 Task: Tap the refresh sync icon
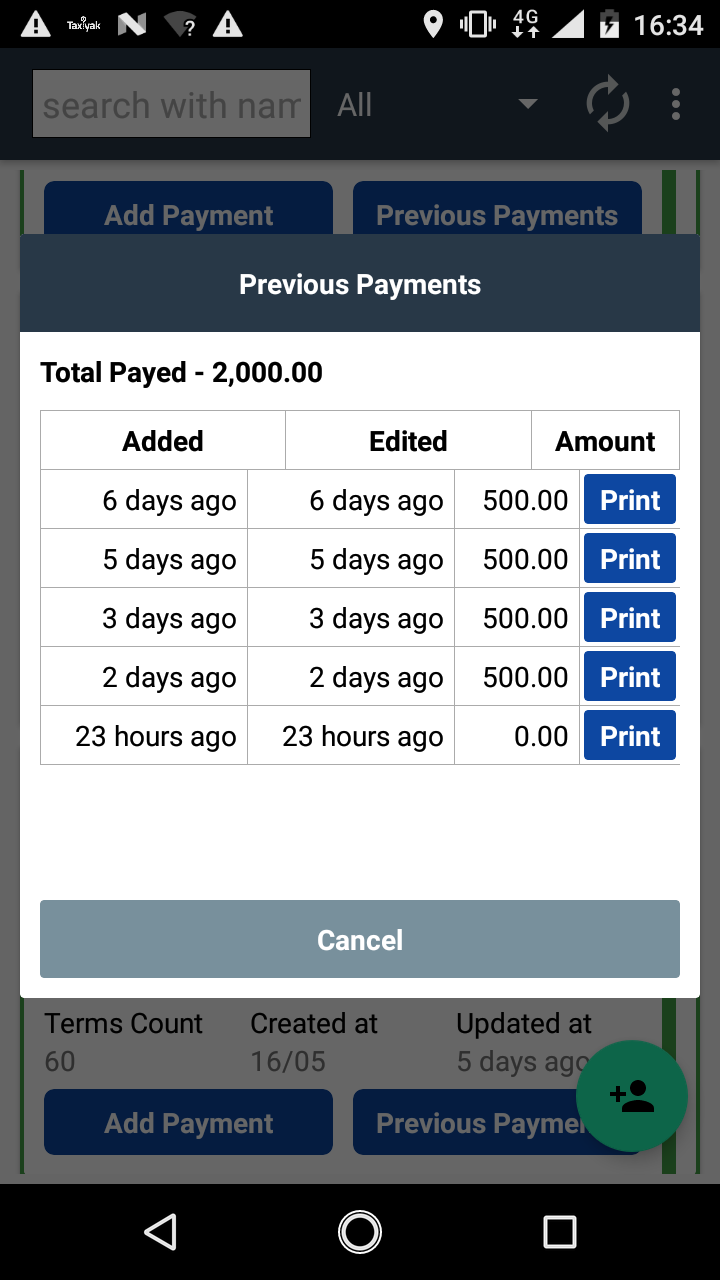(607, 104)
